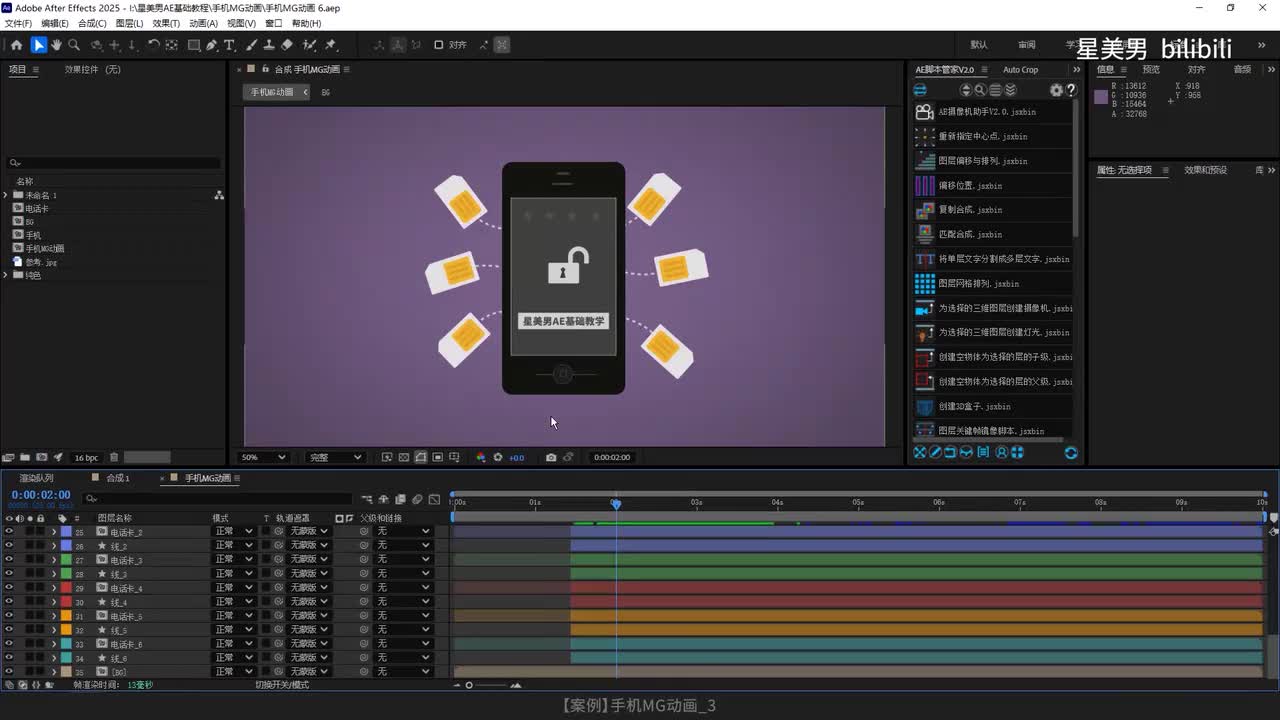Delete selected project item with trash icon

click(114, 457)
